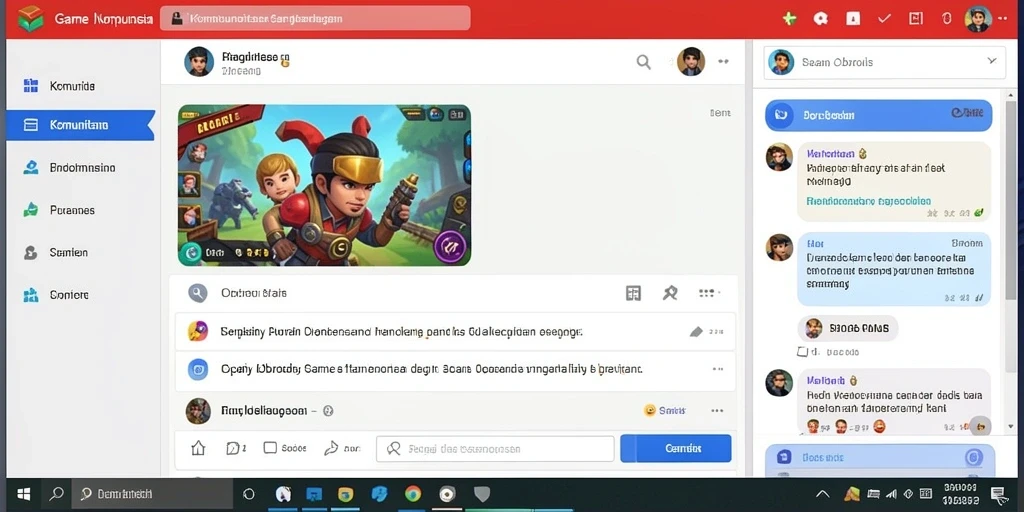Expand the Seam Obrorils dropdown chevron
The image size is (1024, 512).
click(x=992, y=61)
